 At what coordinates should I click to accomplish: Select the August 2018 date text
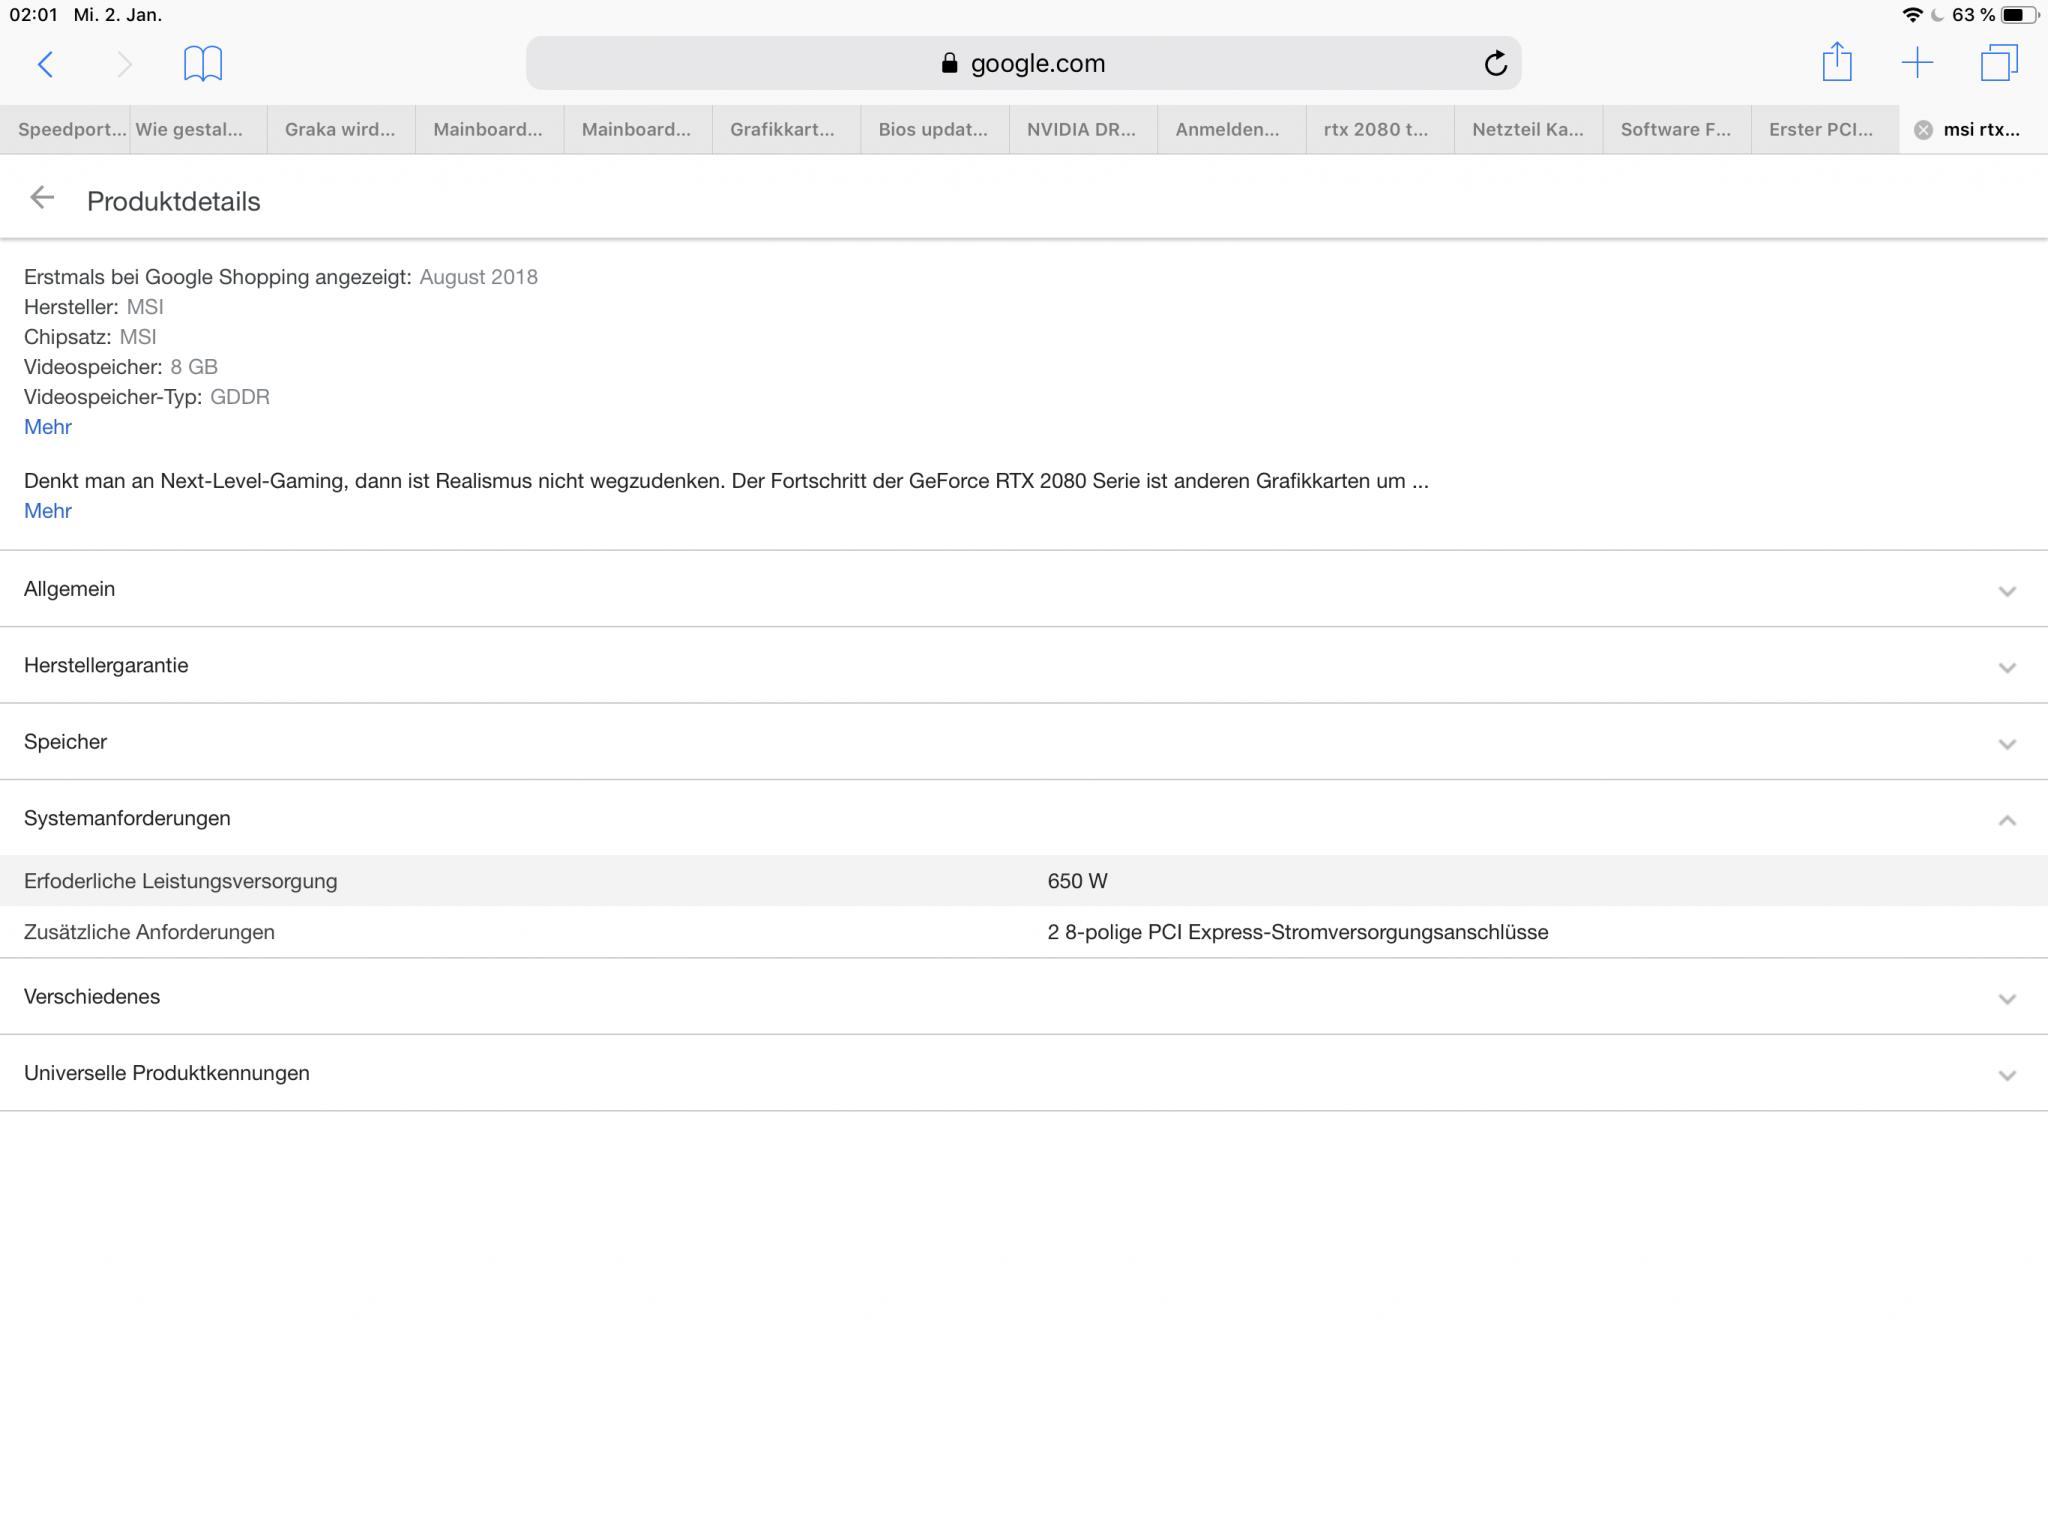(x=478, y=277)
